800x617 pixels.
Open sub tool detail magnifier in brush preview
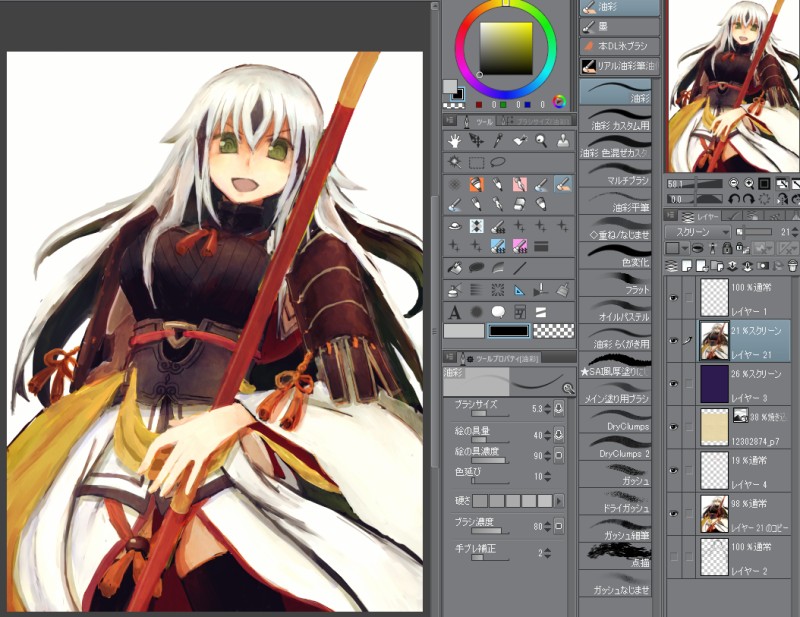pyautogui.click(x=568, y=389)
